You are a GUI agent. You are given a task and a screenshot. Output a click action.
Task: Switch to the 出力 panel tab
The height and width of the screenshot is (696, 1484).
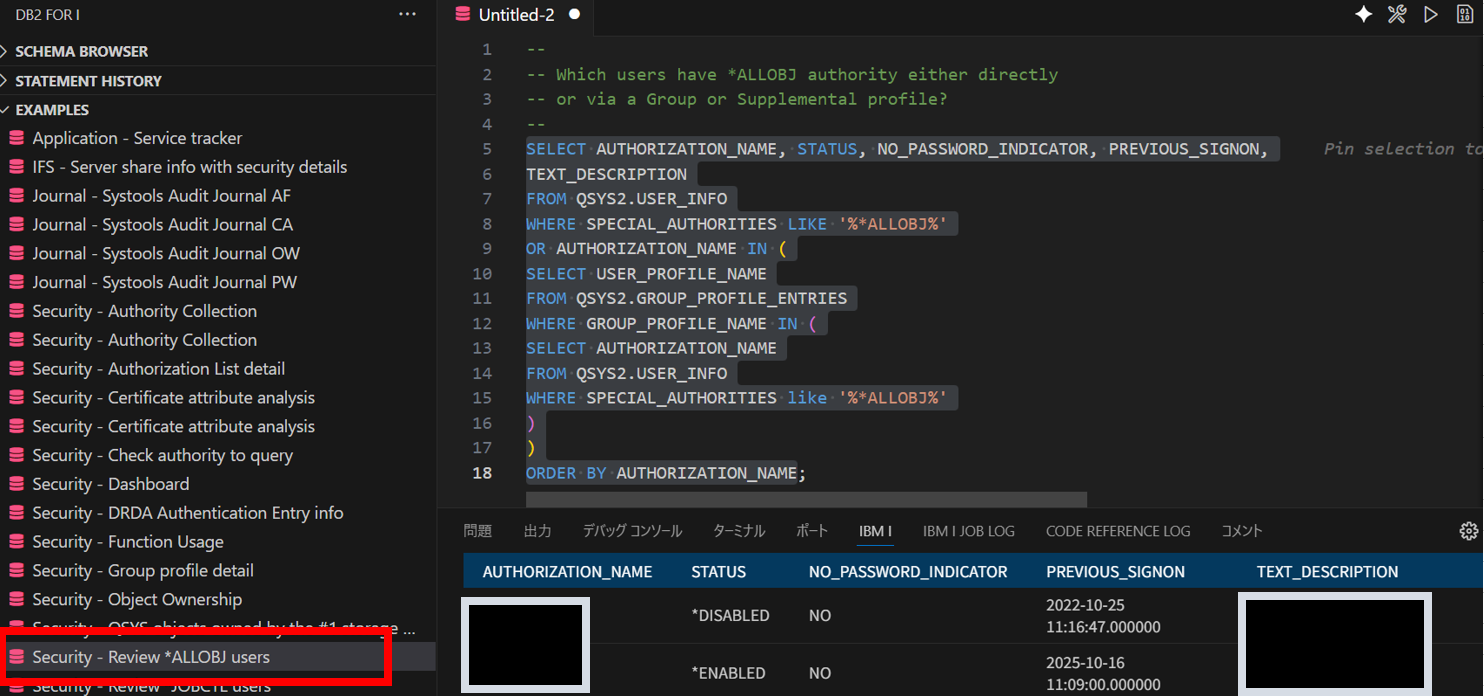click(x=537, y=531)
